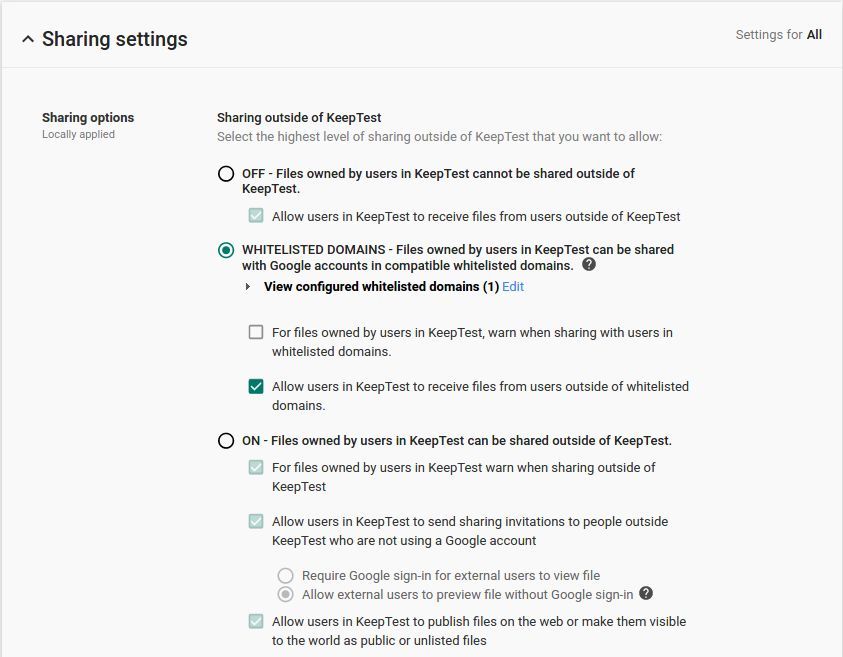The width and height of the screenshot is (843, 657).
Task: Click Sharing settings heading text
Action: (x=115, y=39)
